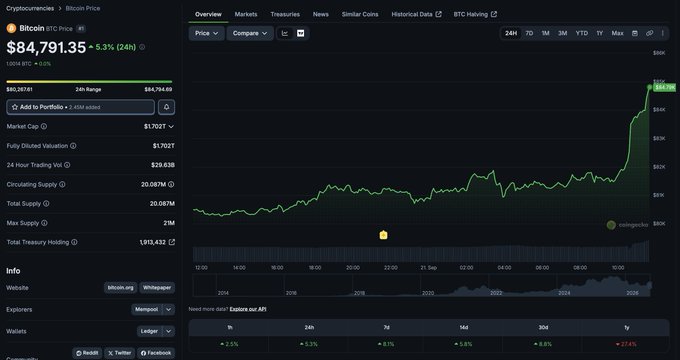Expand the Market Cap value chevron

(171, 127)
